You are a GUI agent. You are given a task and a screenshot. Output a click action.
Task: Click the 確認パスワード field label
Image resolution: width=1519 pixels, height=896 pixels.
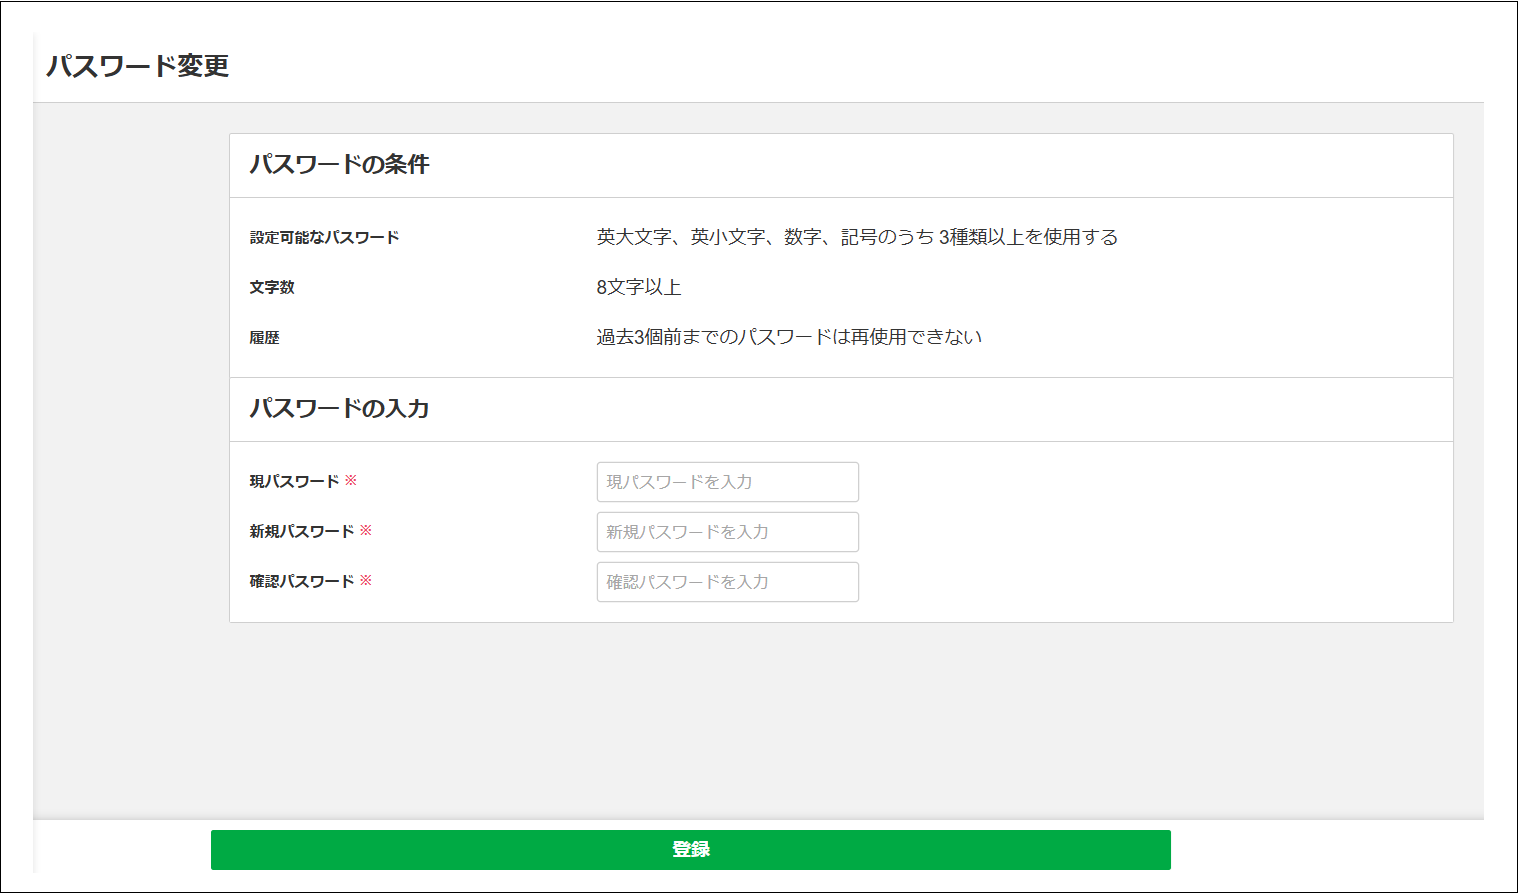302,582
